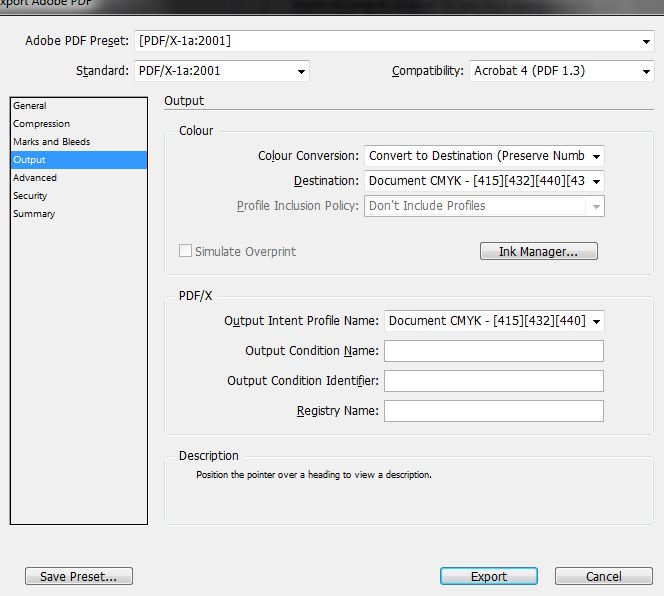Click the Export button

tap(489, 576)
